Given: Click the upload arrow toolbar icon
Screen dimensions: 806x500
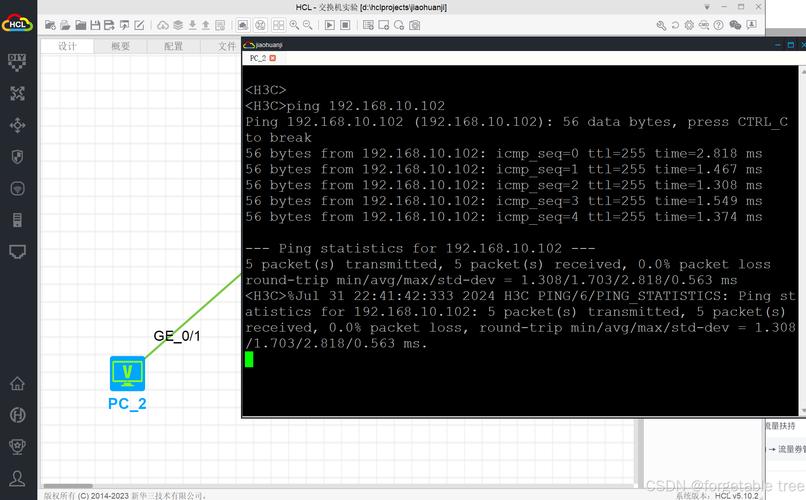Looking at the screenshot, I should [x=206, y=25].
